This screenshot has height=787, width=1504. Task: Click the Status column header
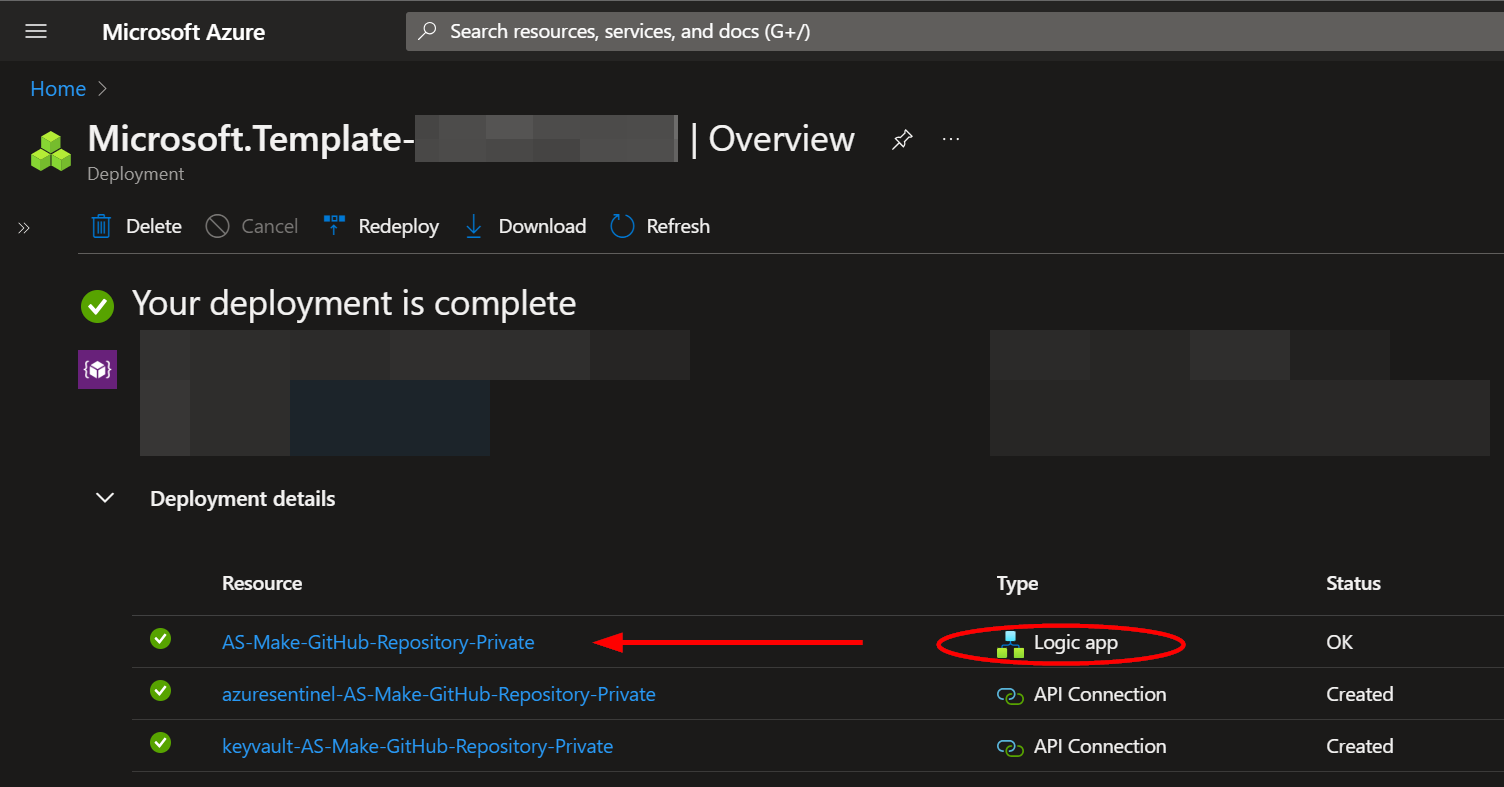[x=1353, y=583]
